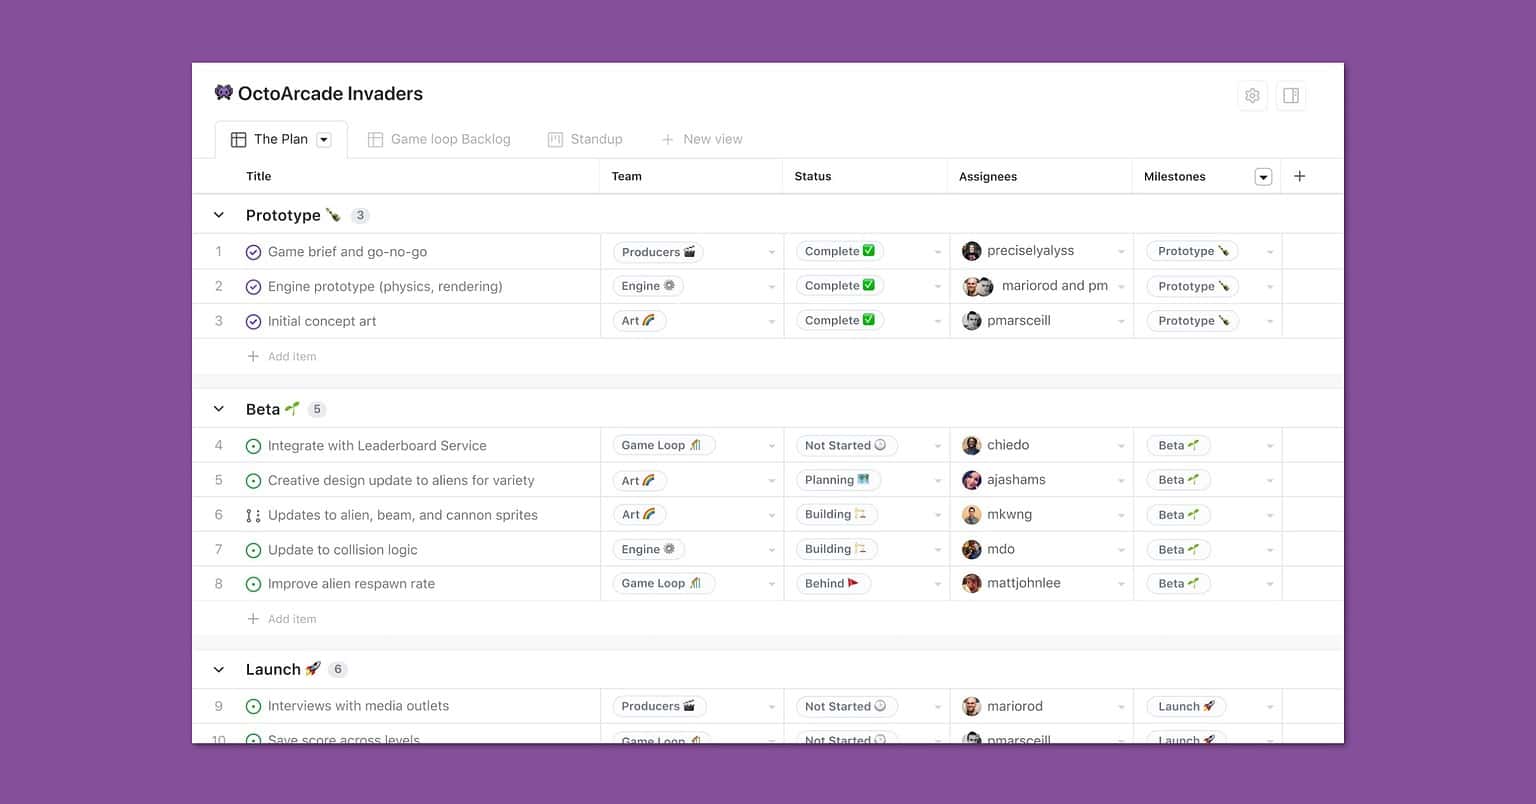The width and height of the screenshot is (1536, 804).
Task: Click open issue icon for Integrate with Leaderboard Service
Action: coord(253,446)
